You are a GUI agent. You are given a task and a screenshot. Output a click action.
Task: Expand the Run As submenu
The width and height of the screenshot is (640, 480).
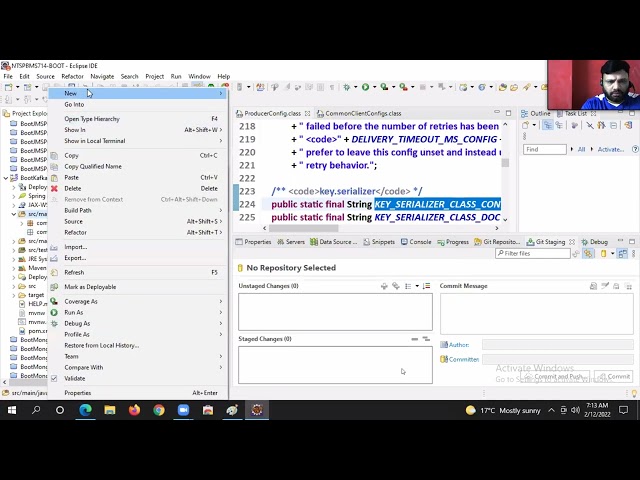(x=138, y=313)
